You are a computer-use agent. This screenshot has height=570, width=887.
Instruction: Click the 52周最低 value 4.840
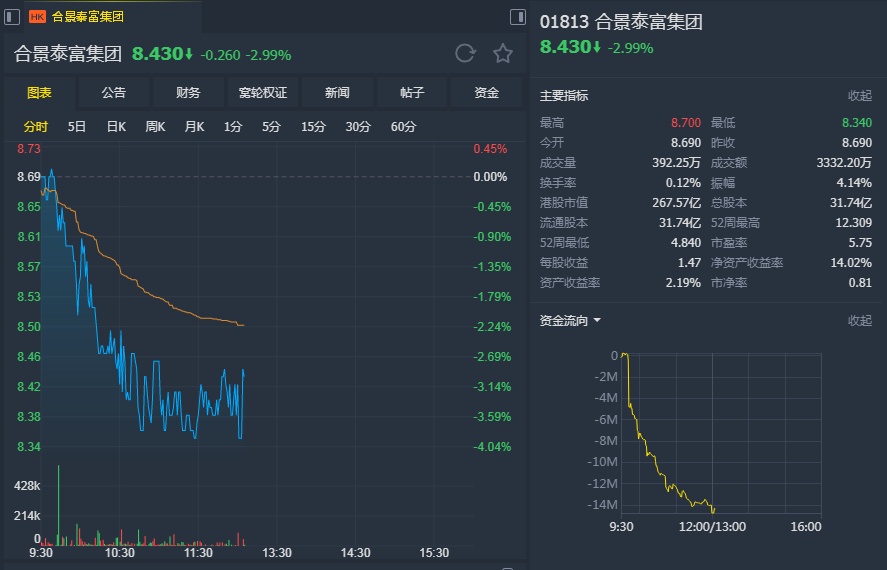pos(686,243)
